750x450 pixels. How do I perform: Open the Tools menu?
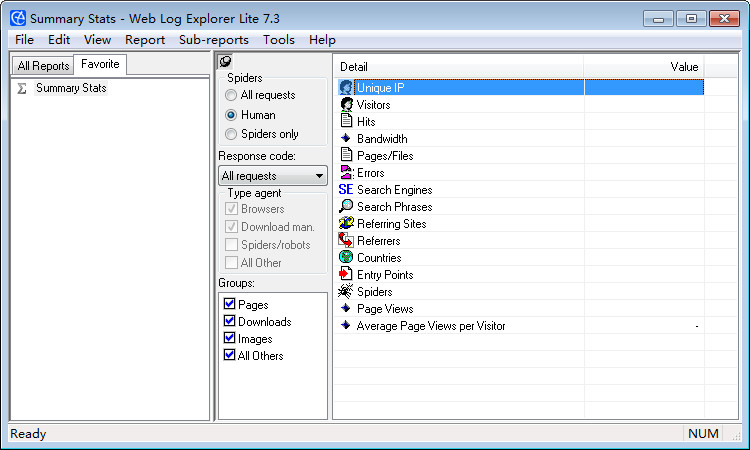tap(279, 40)
